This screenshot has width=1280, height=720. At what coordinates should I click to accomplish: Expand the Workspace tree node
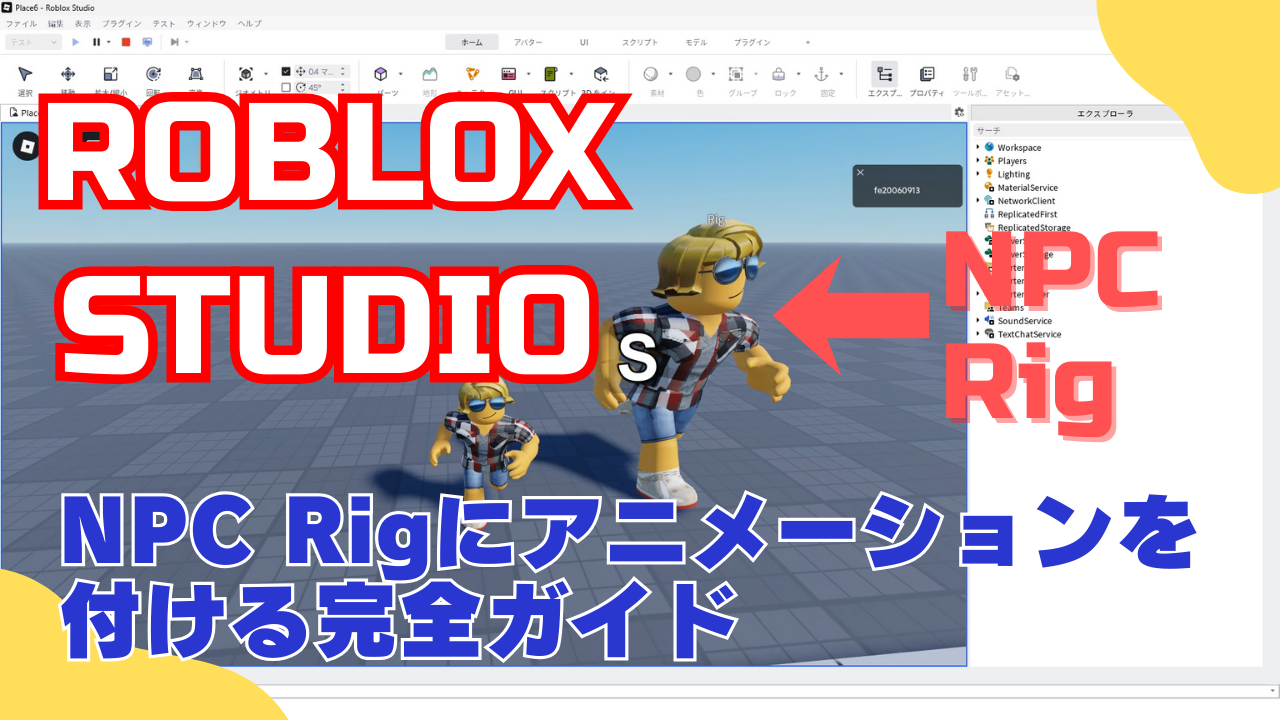977,147
